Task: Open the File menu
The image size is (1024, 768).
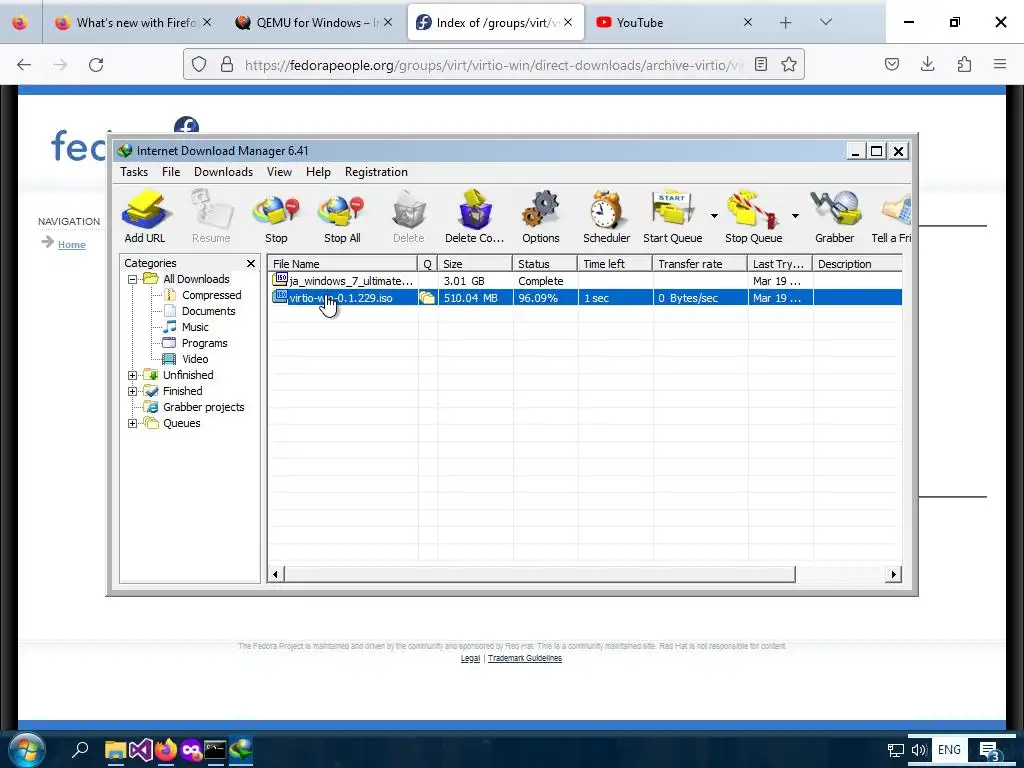Action: click(x=171, y=172)
